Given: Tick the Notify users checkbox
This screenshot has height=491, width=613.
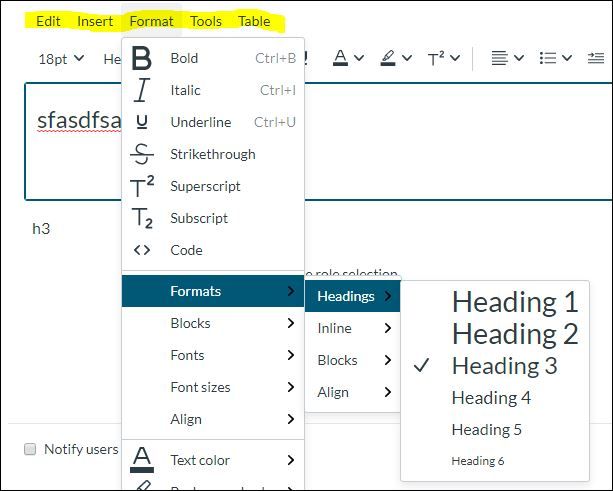Looking at the screenshot, I should [30, 449].
